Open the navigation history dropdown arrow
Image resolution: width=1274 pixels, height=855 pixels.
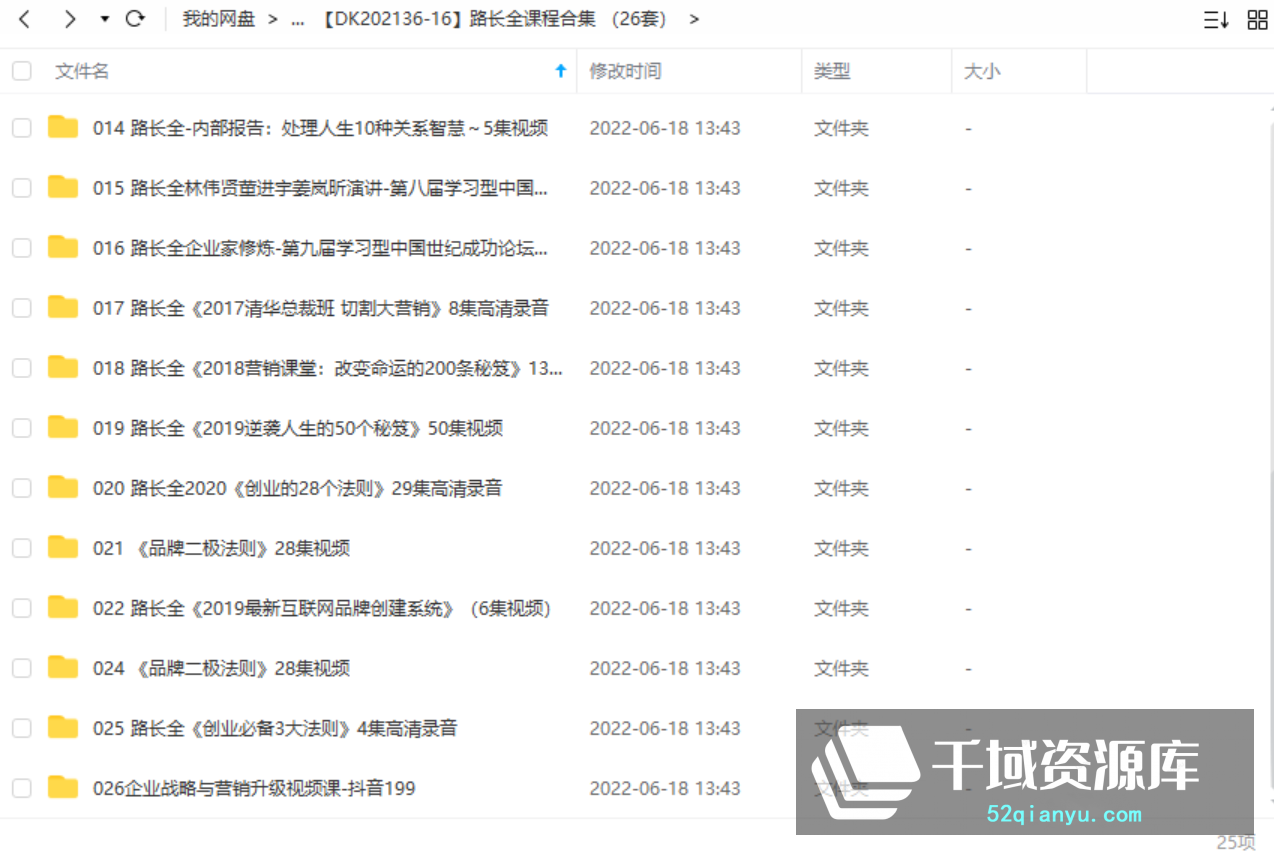[105, 19]
